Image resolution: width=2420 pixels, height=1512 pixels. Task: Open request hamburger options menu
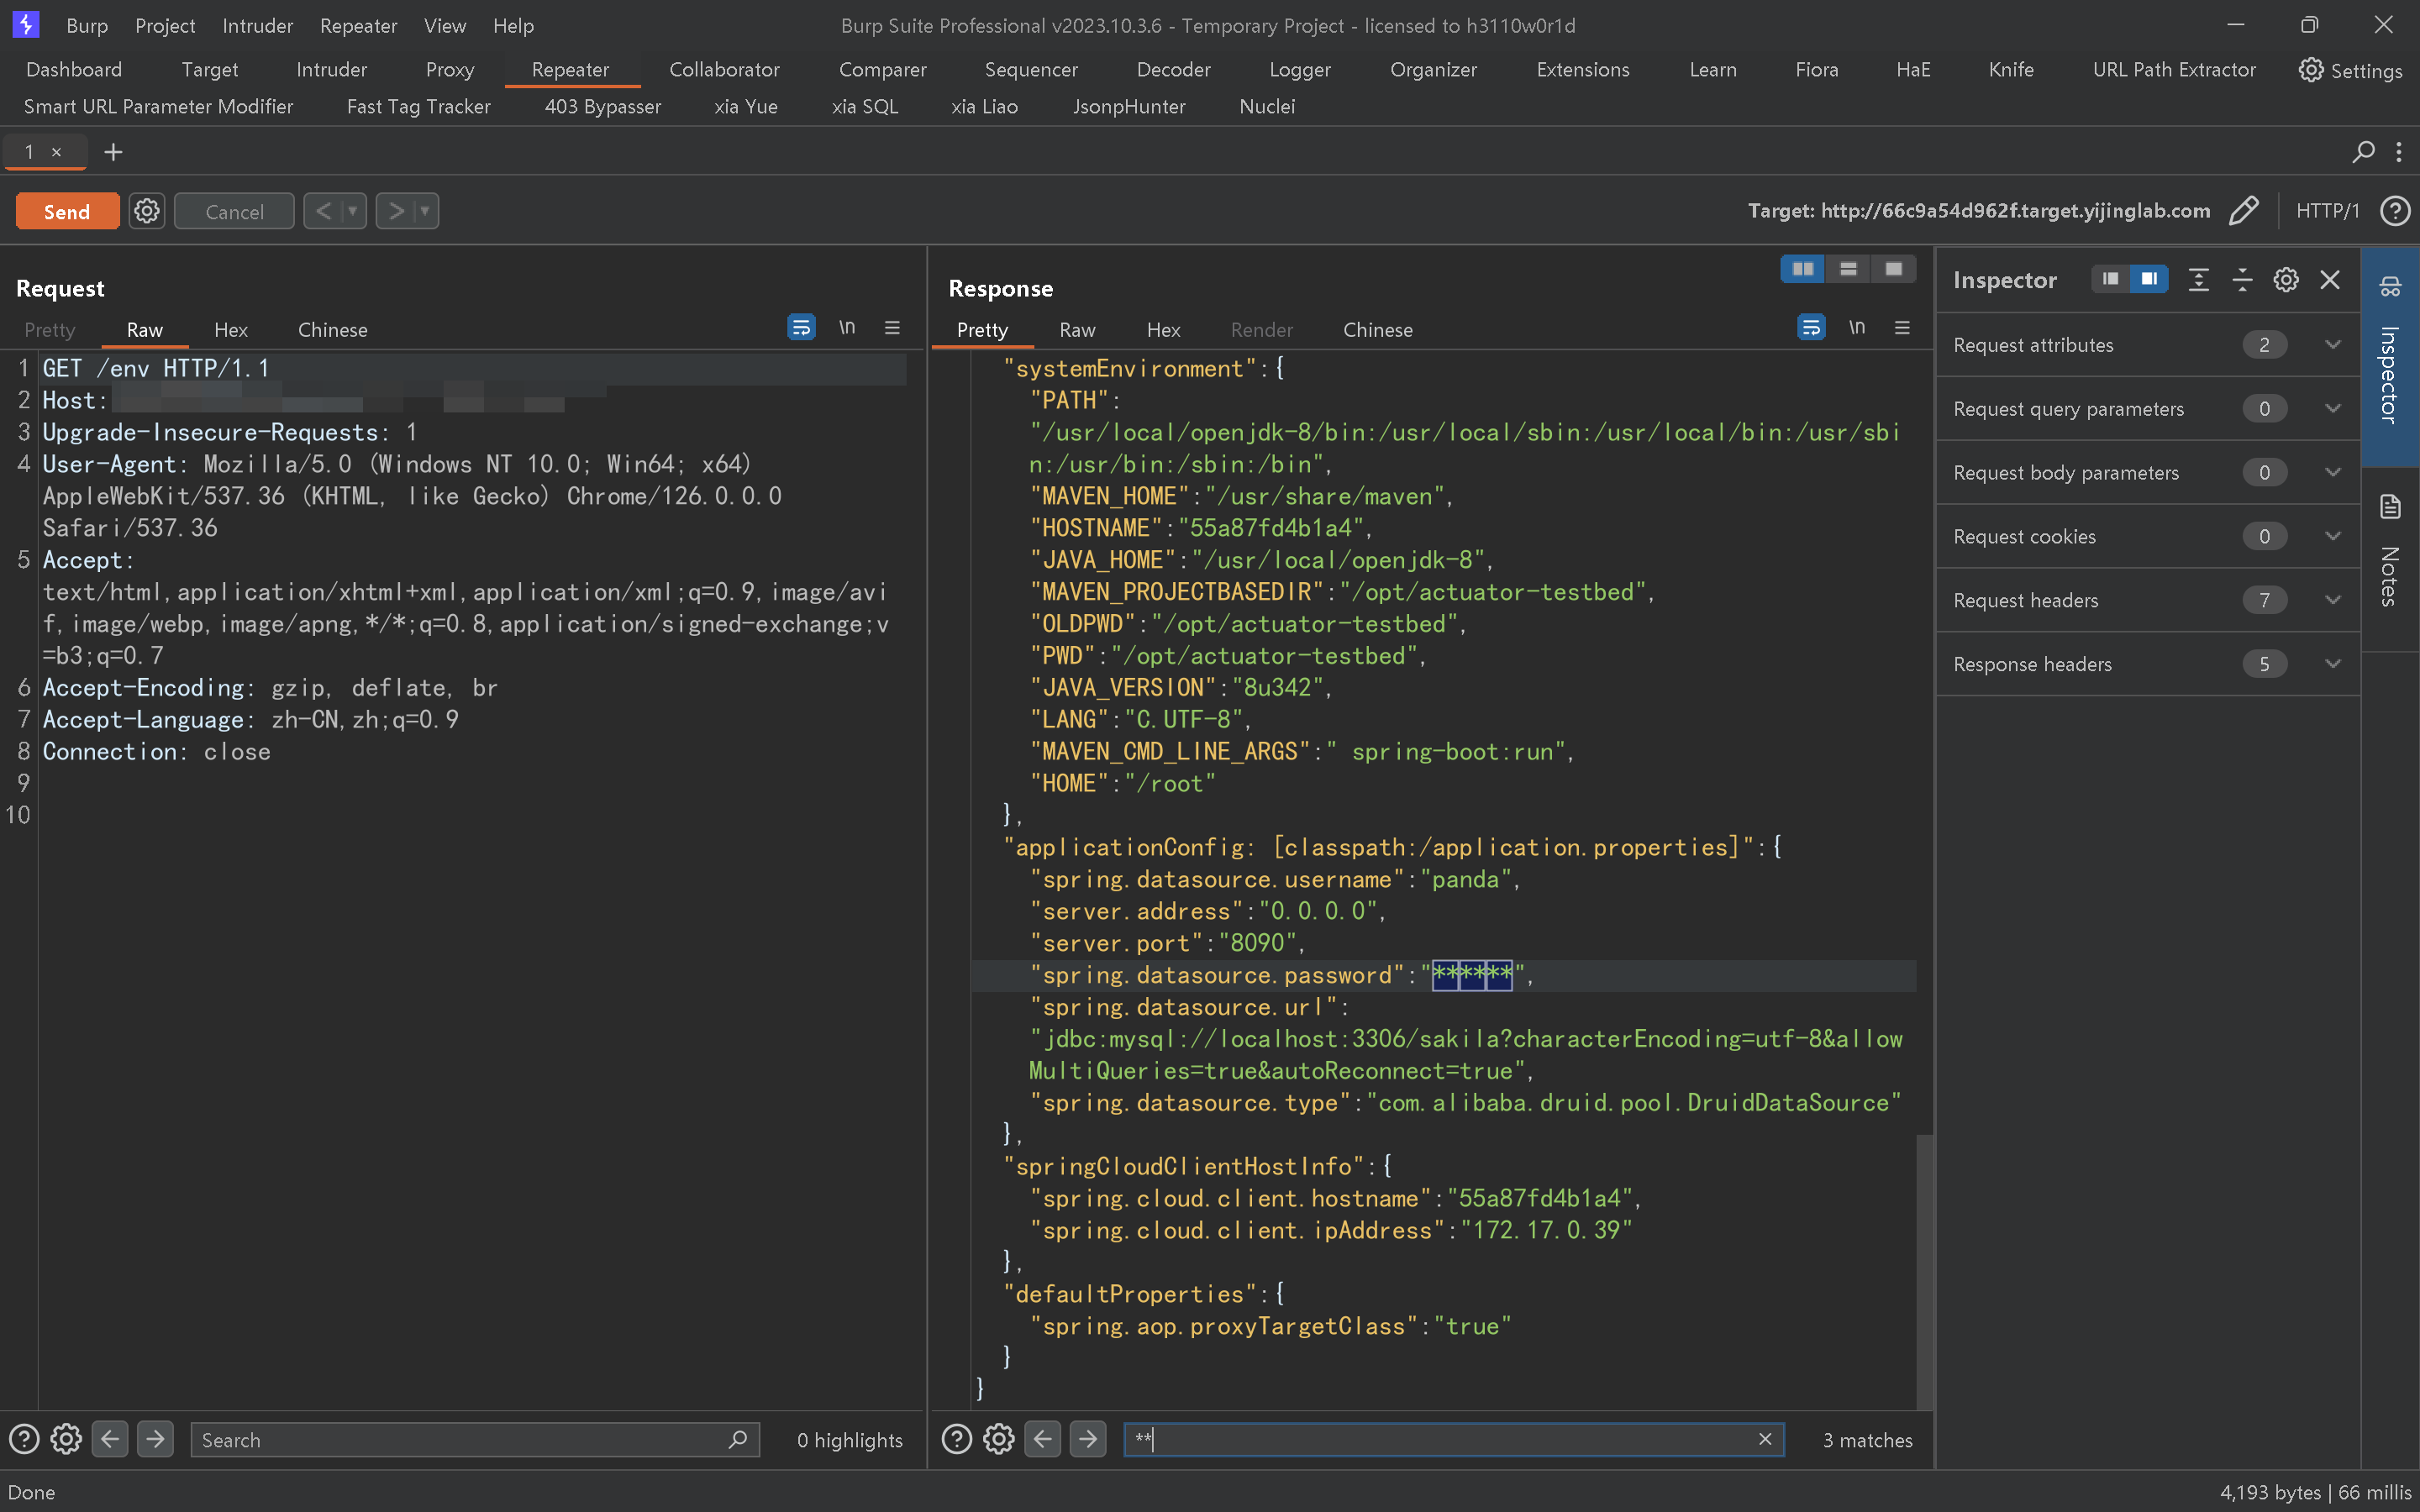coord(892,328)
